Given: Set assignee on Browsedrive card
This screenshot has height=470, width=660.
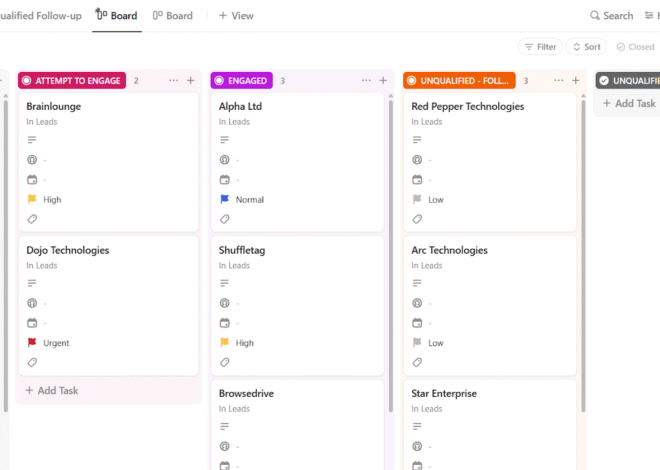Looking at the screenshot, I should [x=224, y=446].
